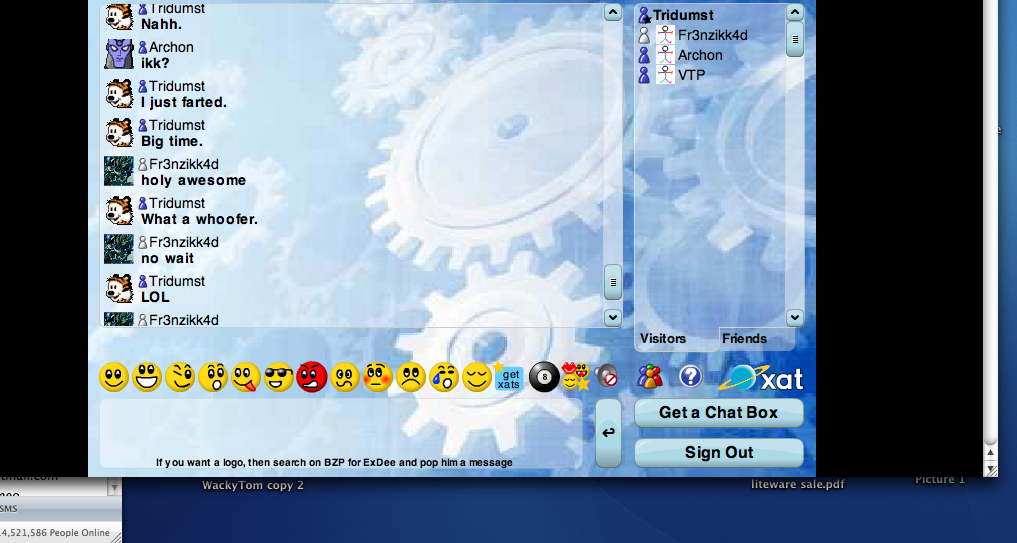Screen dimensions: 1017x543
Task: Toggle the sound mute speaker icon
Action: (606, 375)
